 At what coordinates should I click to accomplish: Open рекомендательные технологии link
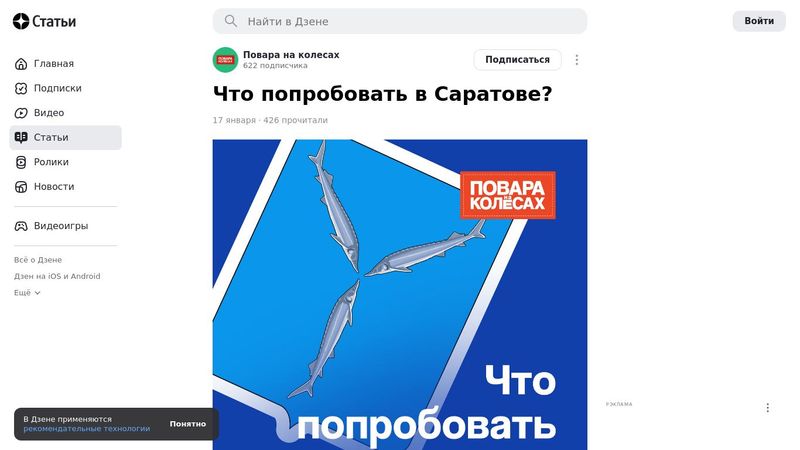click(87, 429)
